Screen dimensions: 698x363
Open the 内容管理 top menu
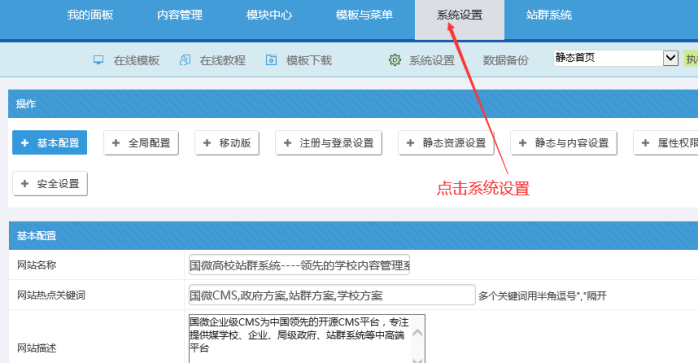(x=179, y=15)
